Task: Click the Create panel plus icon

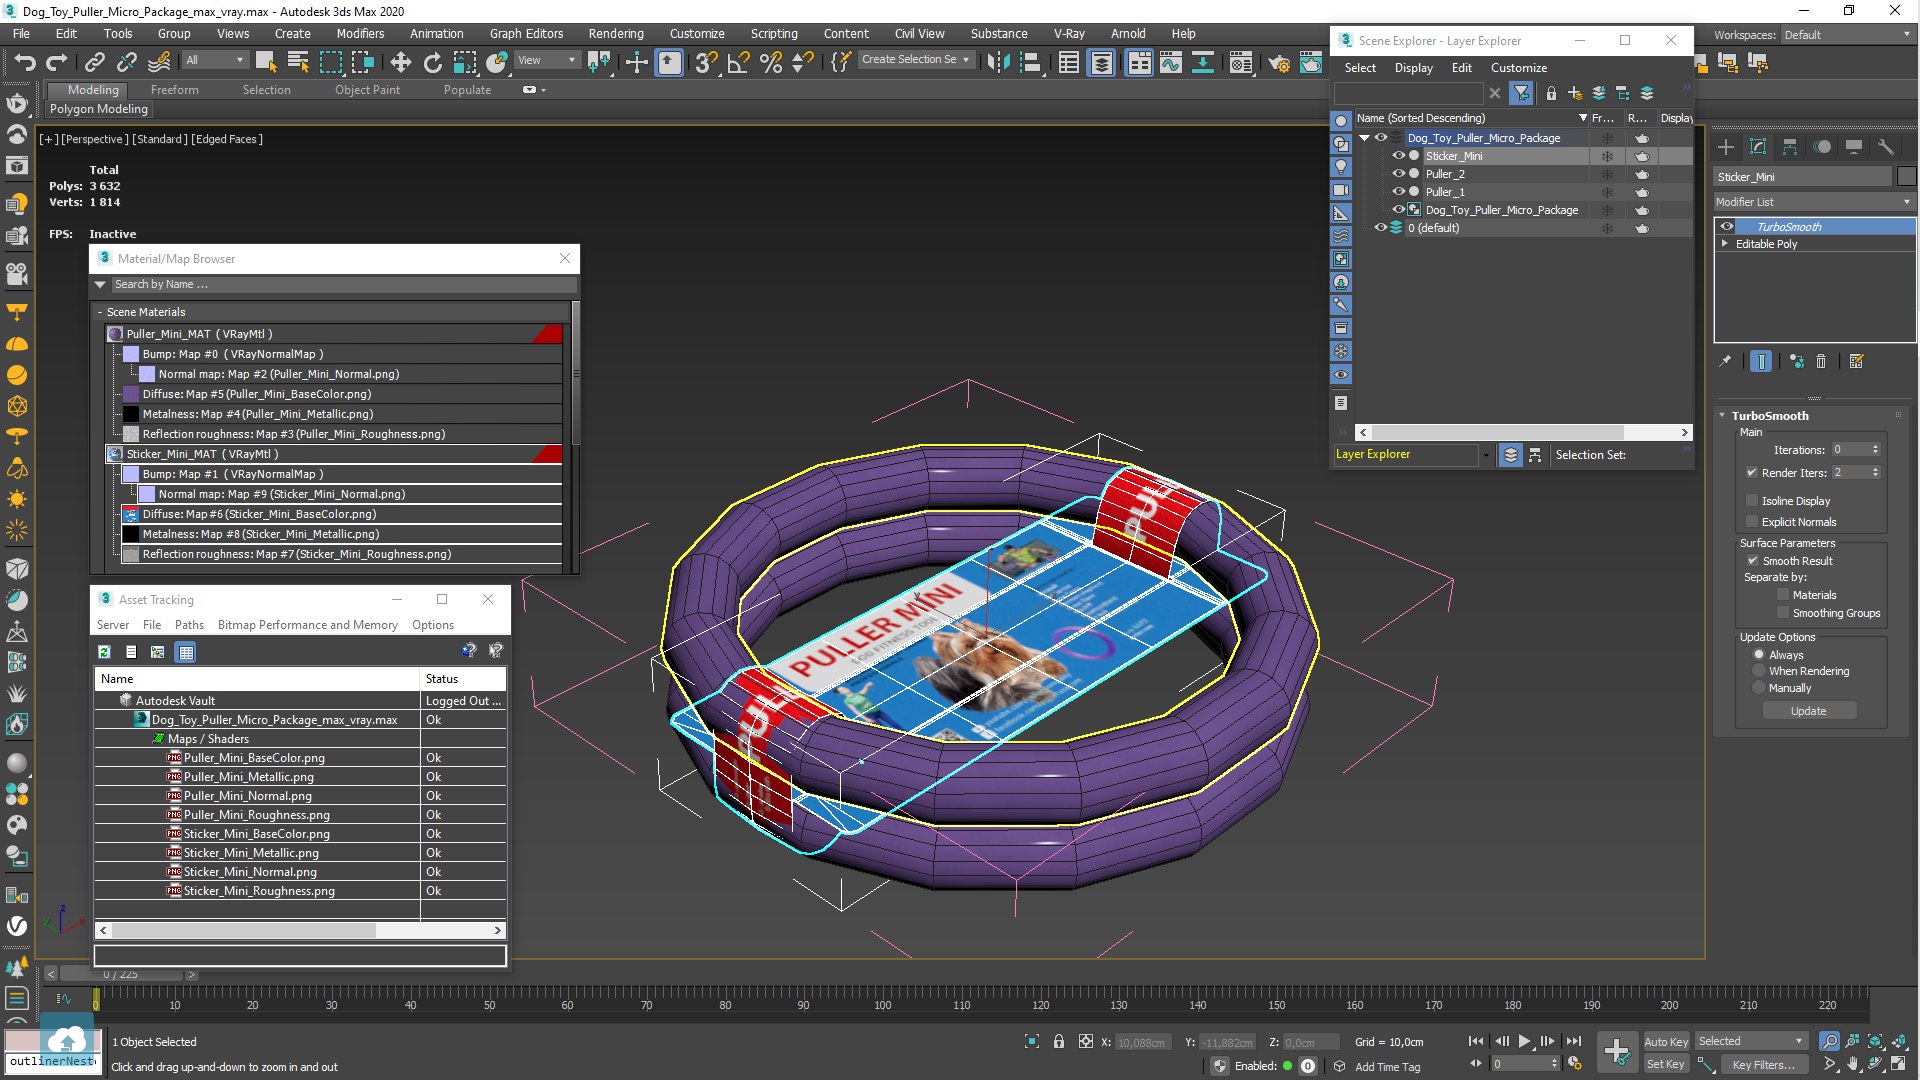Action: [1726, 147]
